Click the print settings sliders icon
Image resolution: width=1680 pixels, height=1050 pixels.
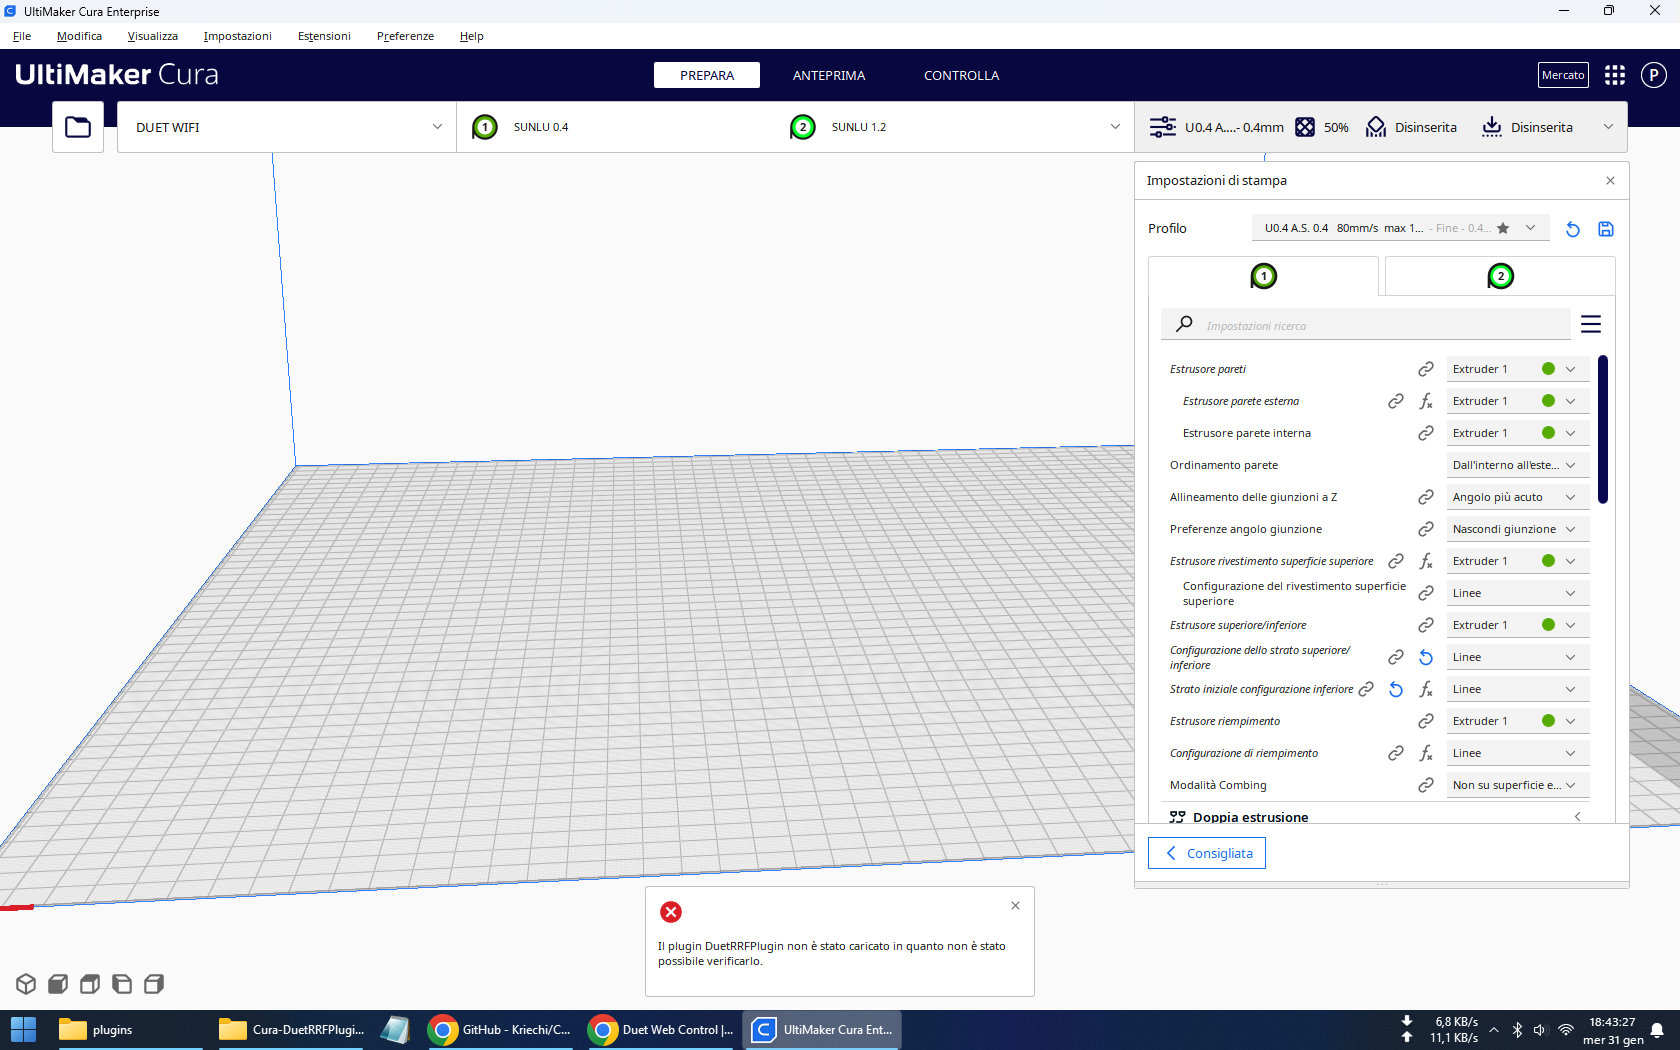click(x=1162, y=127)
